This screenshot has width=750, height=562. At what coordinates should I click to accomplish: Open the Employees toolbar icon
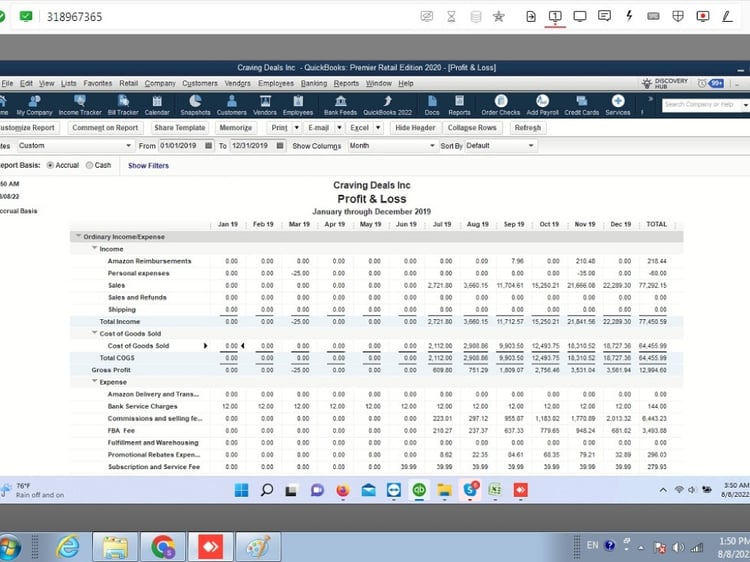click(298, 105)
